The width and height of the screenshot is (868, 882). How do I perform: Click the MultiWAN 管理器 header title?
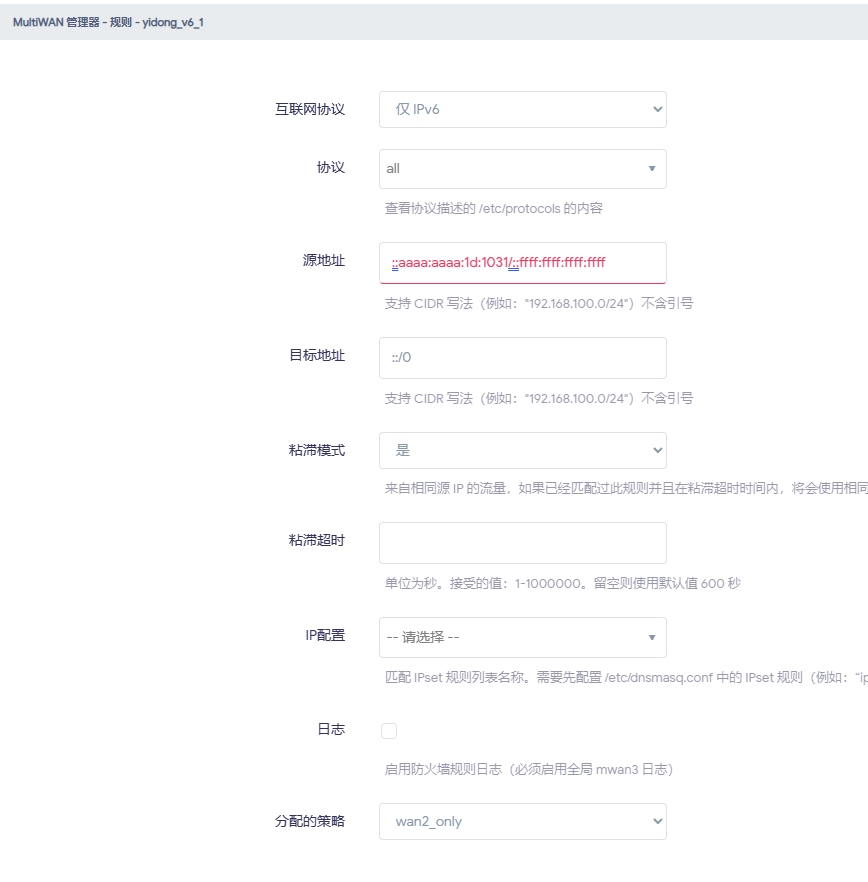(x=108, y=21)
